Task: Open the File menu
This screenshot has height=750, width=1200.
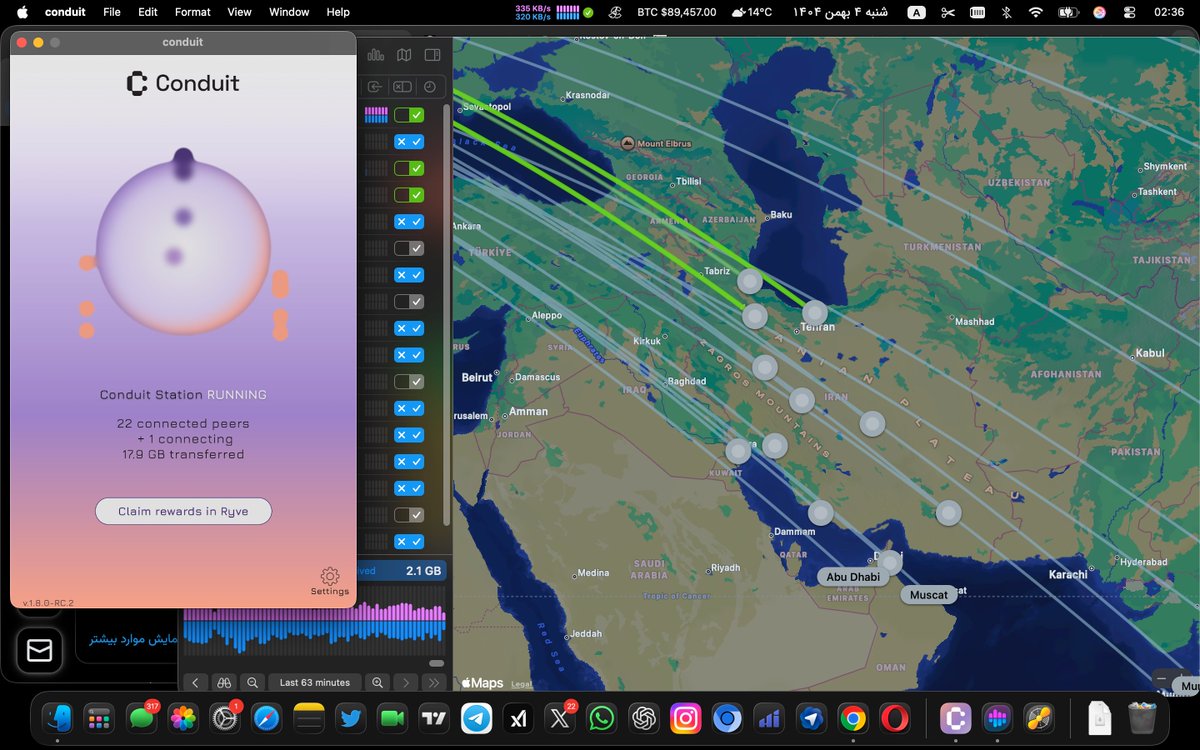Action: tap(112, 12)
